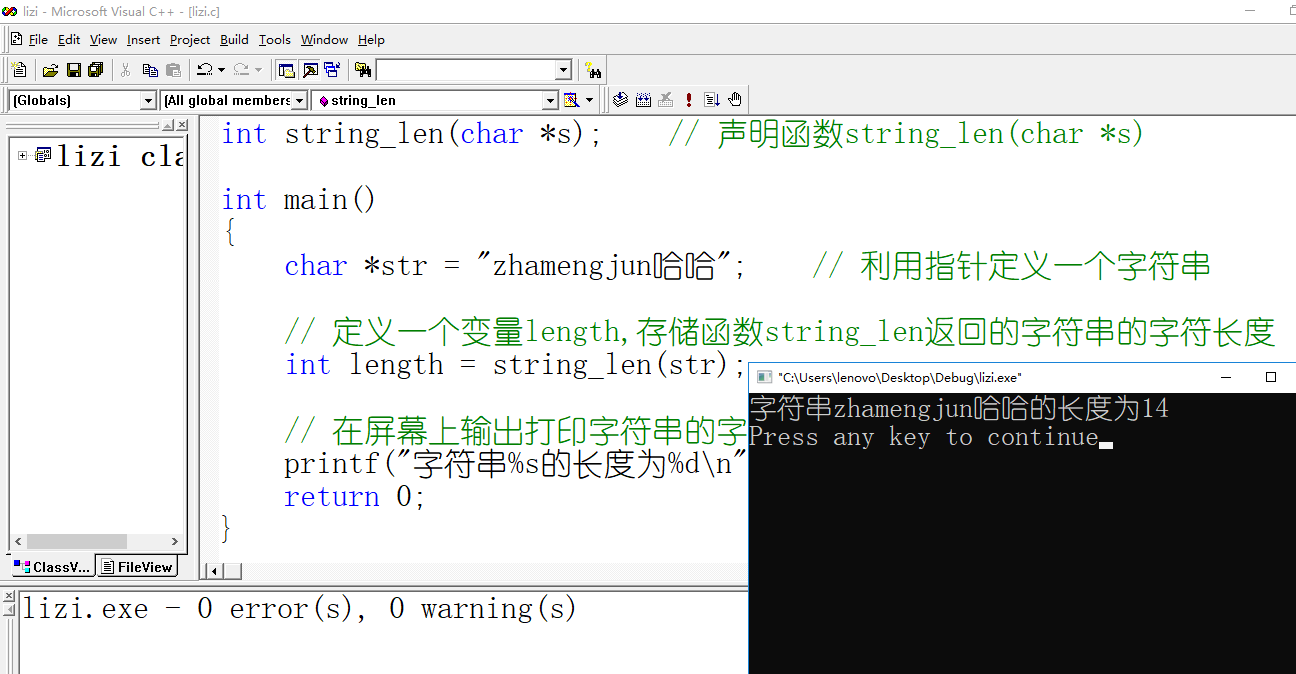Open the (Globals) class dropdown
This screenshot has height=674, width=1296.
point(148,100)
